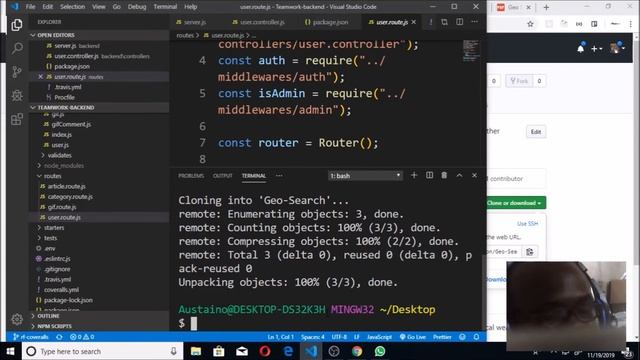Click the green Clone or download button
The width and height of the screenshot is (640, 360).
(x=516, y=203)
